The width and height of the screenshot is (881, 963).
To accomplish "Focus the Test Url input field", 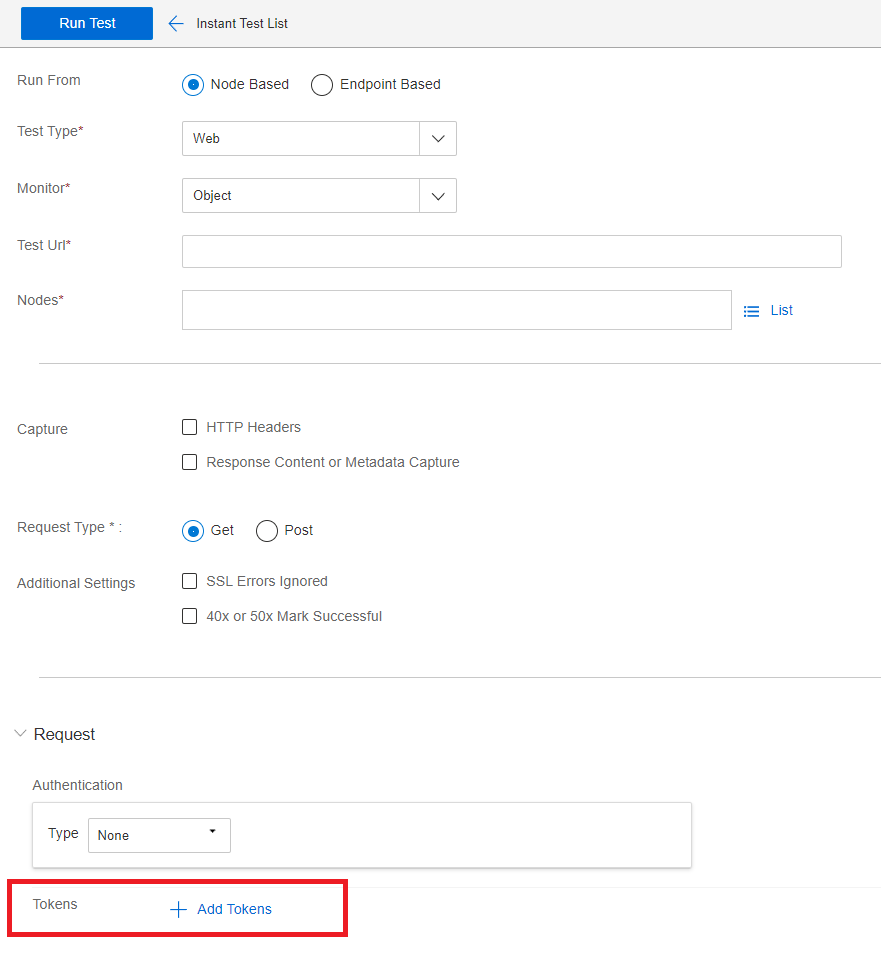I will pyautogui.click(x=512, y=252).
